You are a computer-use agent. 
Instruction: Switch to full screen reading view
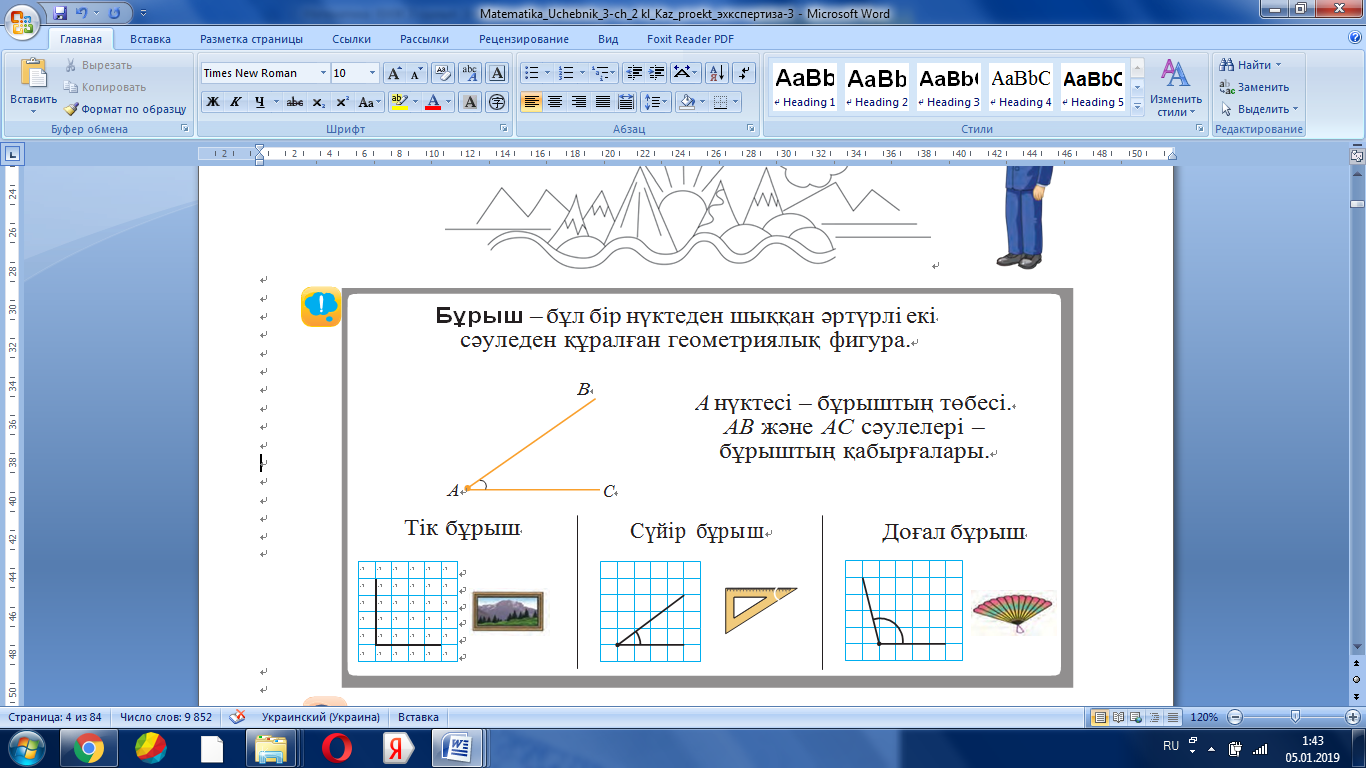1117,717
